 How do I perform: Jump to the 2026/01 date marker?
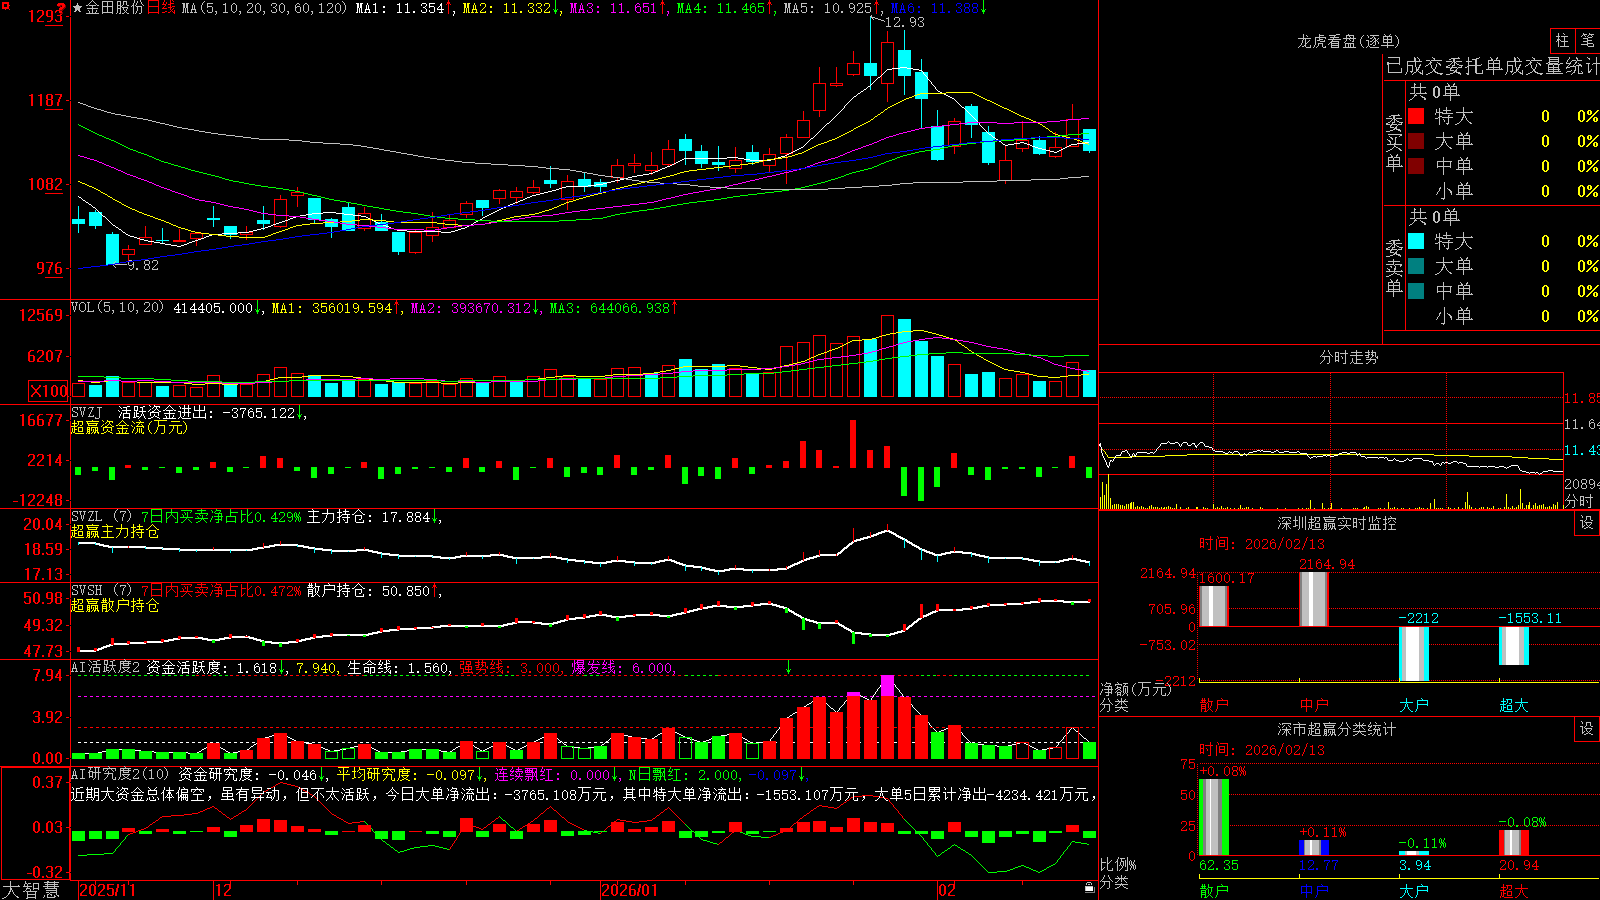point(630,890)
